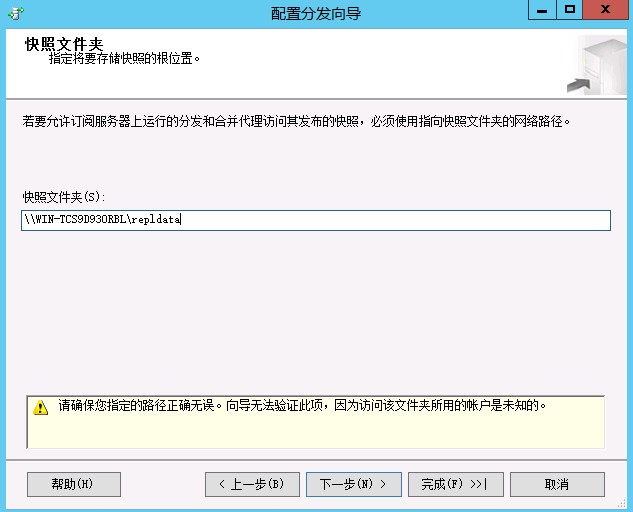Click the 指定将要存储快照的根位置 subtitle

pyautogui.click(x=125, y=59)
